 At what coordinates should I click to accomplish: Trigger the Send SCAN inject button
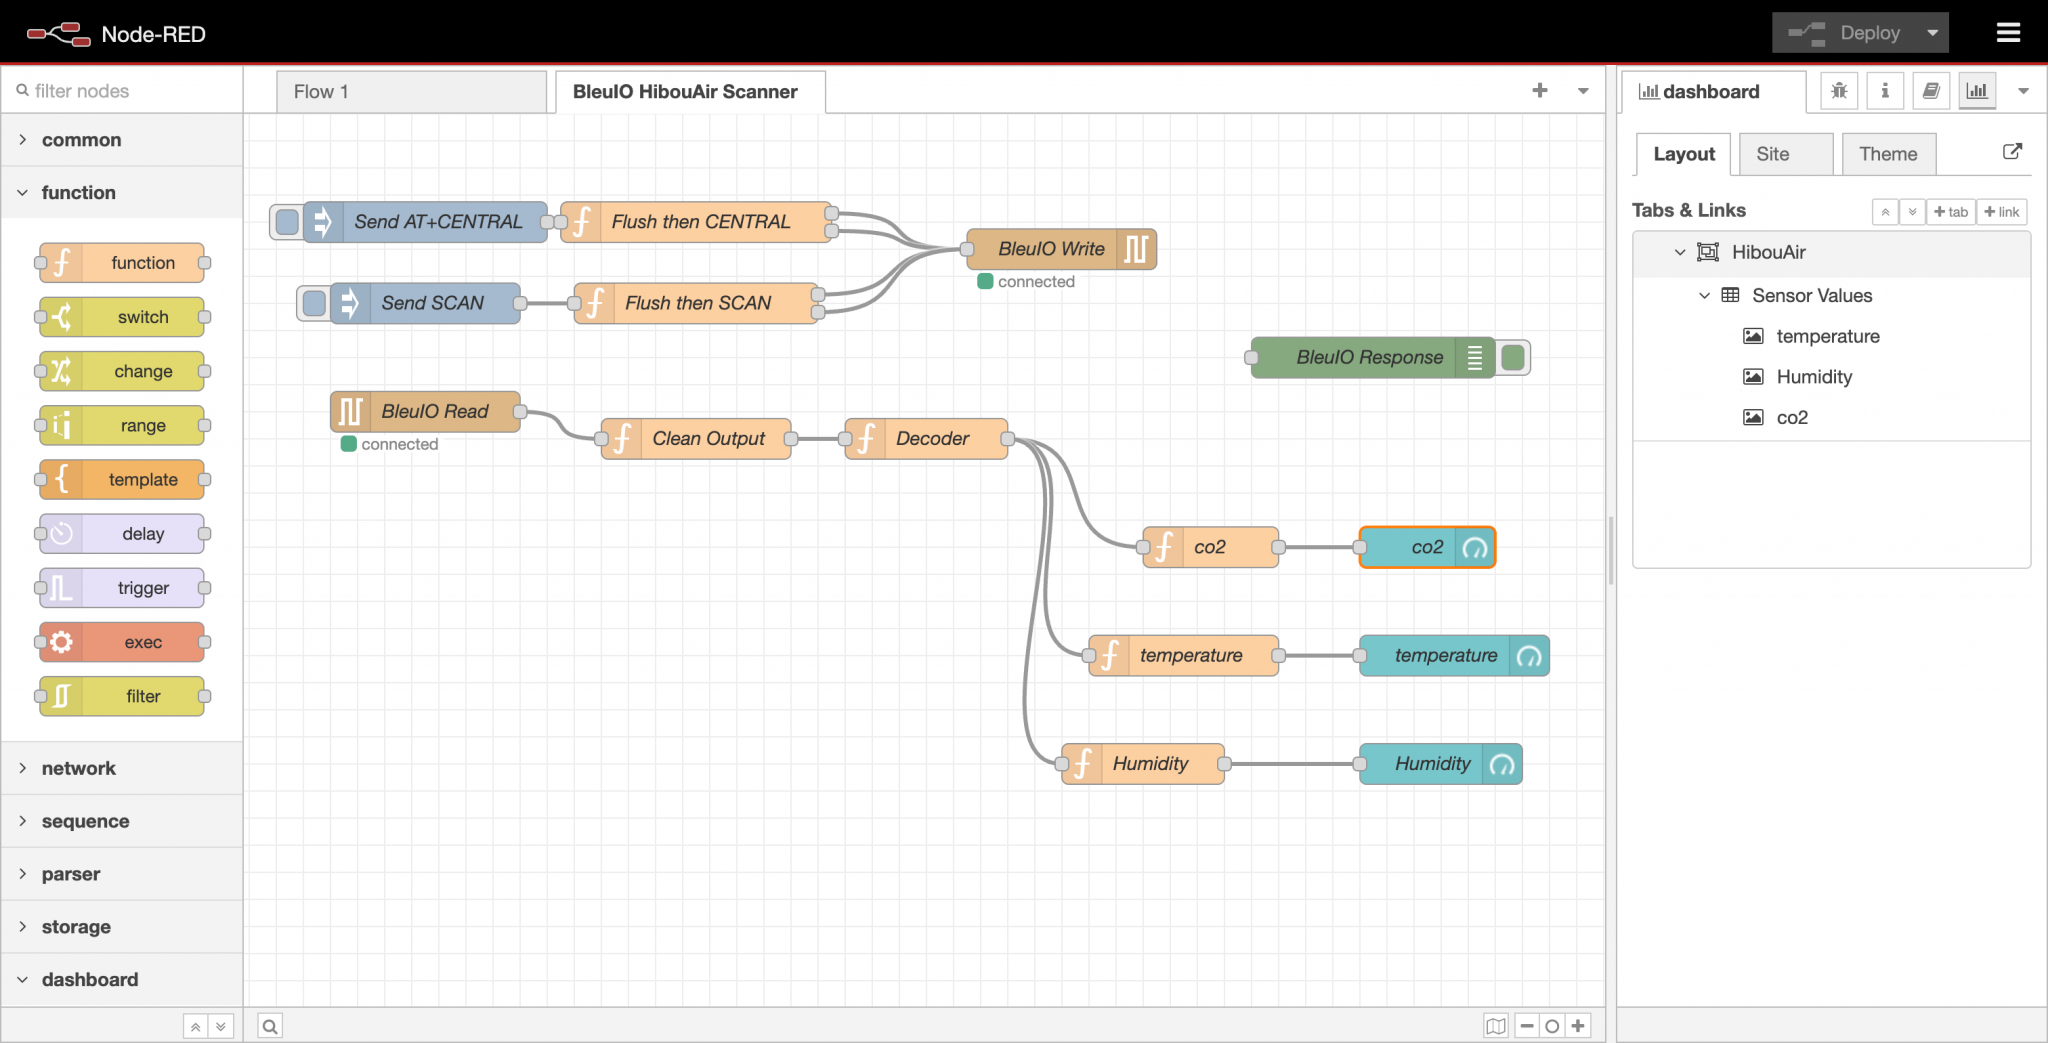pos(313,303)
